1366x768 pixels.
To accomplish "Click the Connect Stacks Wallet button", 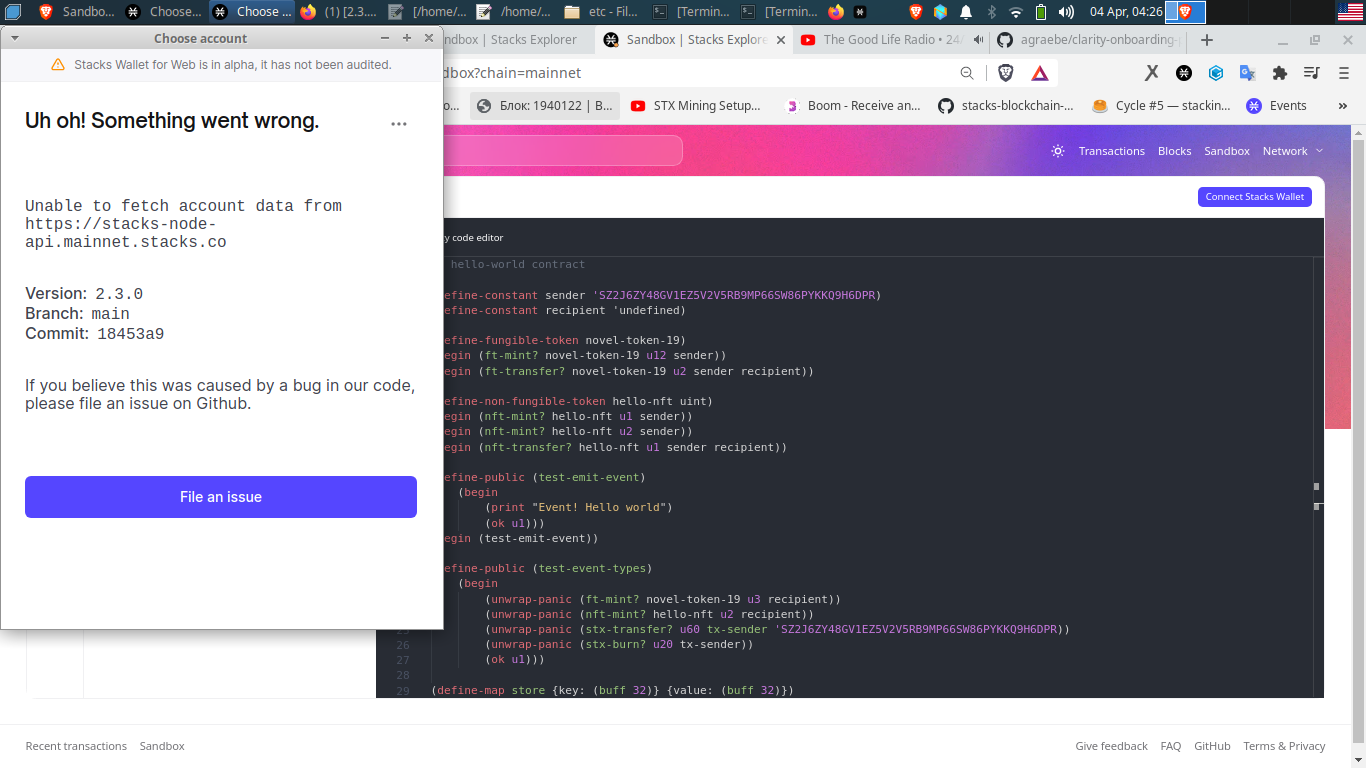I will (x=1254, y=197).
